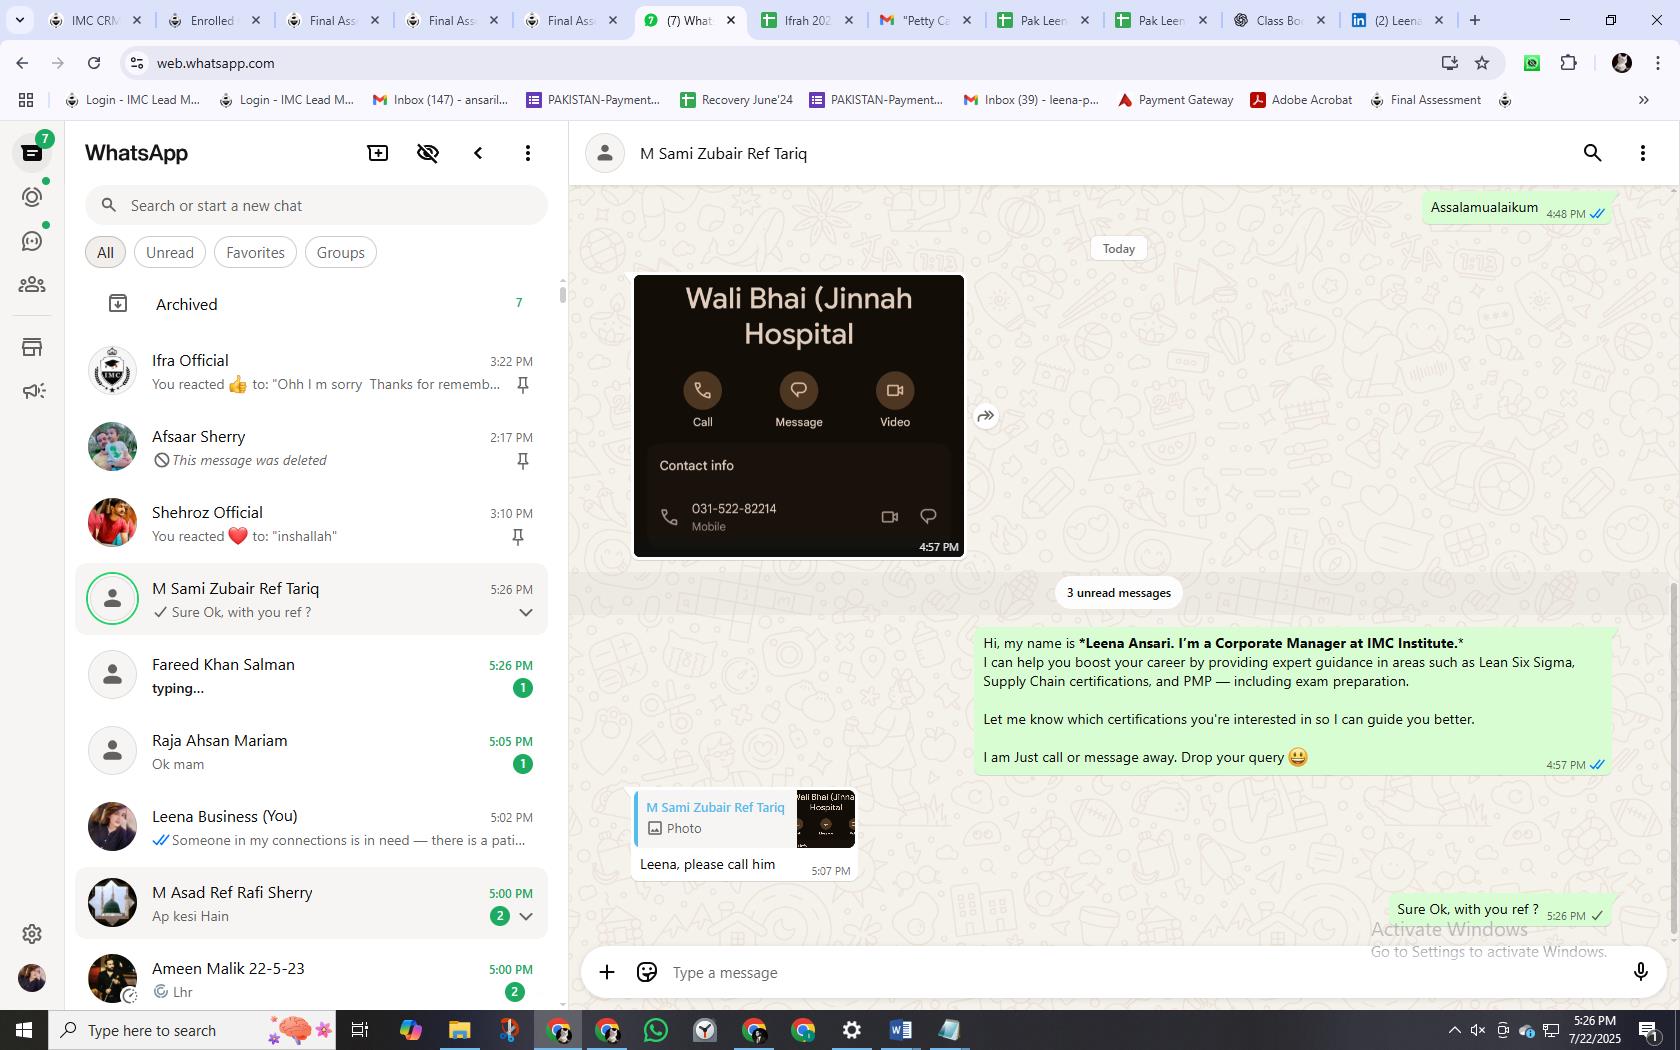1680x1050 pixels.
Task: Record a voice message with microphone
Action: (1640, 972)
